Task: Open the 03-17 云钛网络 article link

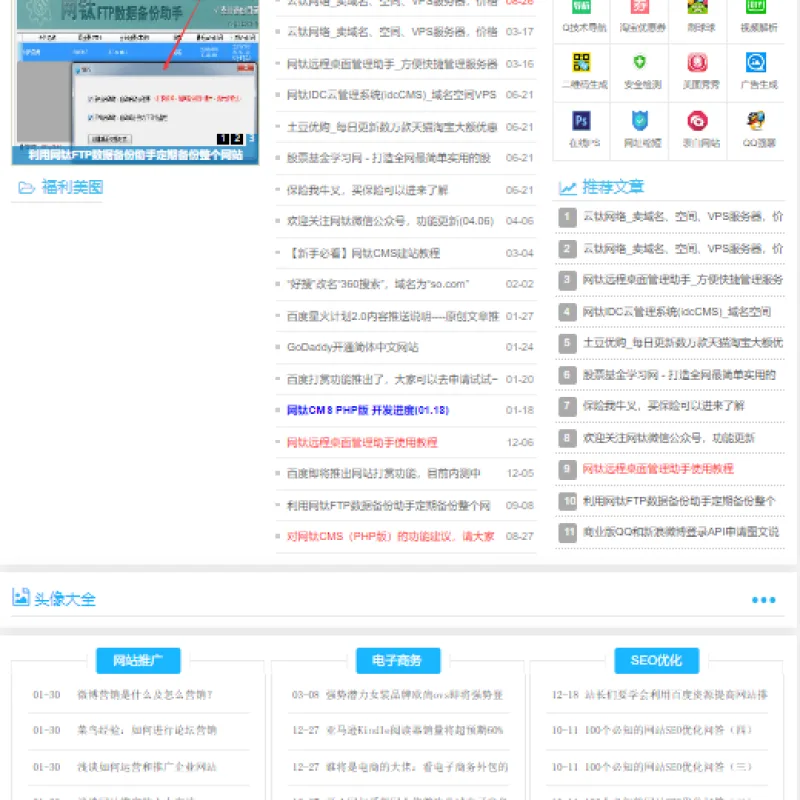Action: tap(392, 32)
